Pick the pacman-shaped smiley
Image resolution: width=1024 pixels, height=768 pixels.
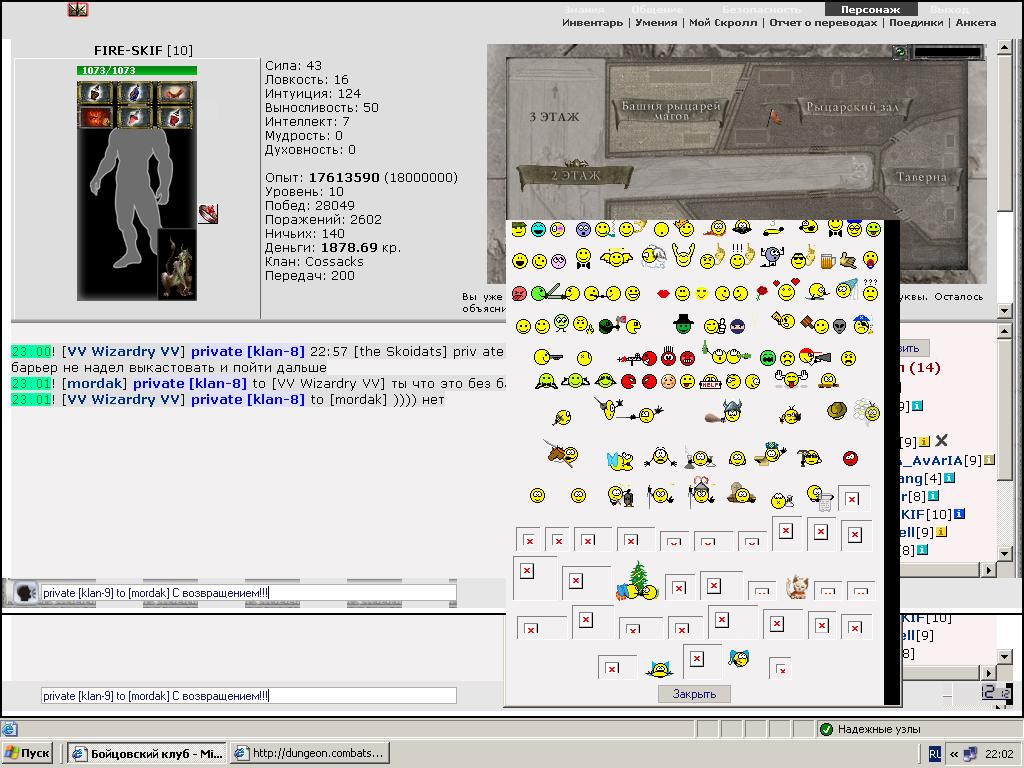(633, 325)
